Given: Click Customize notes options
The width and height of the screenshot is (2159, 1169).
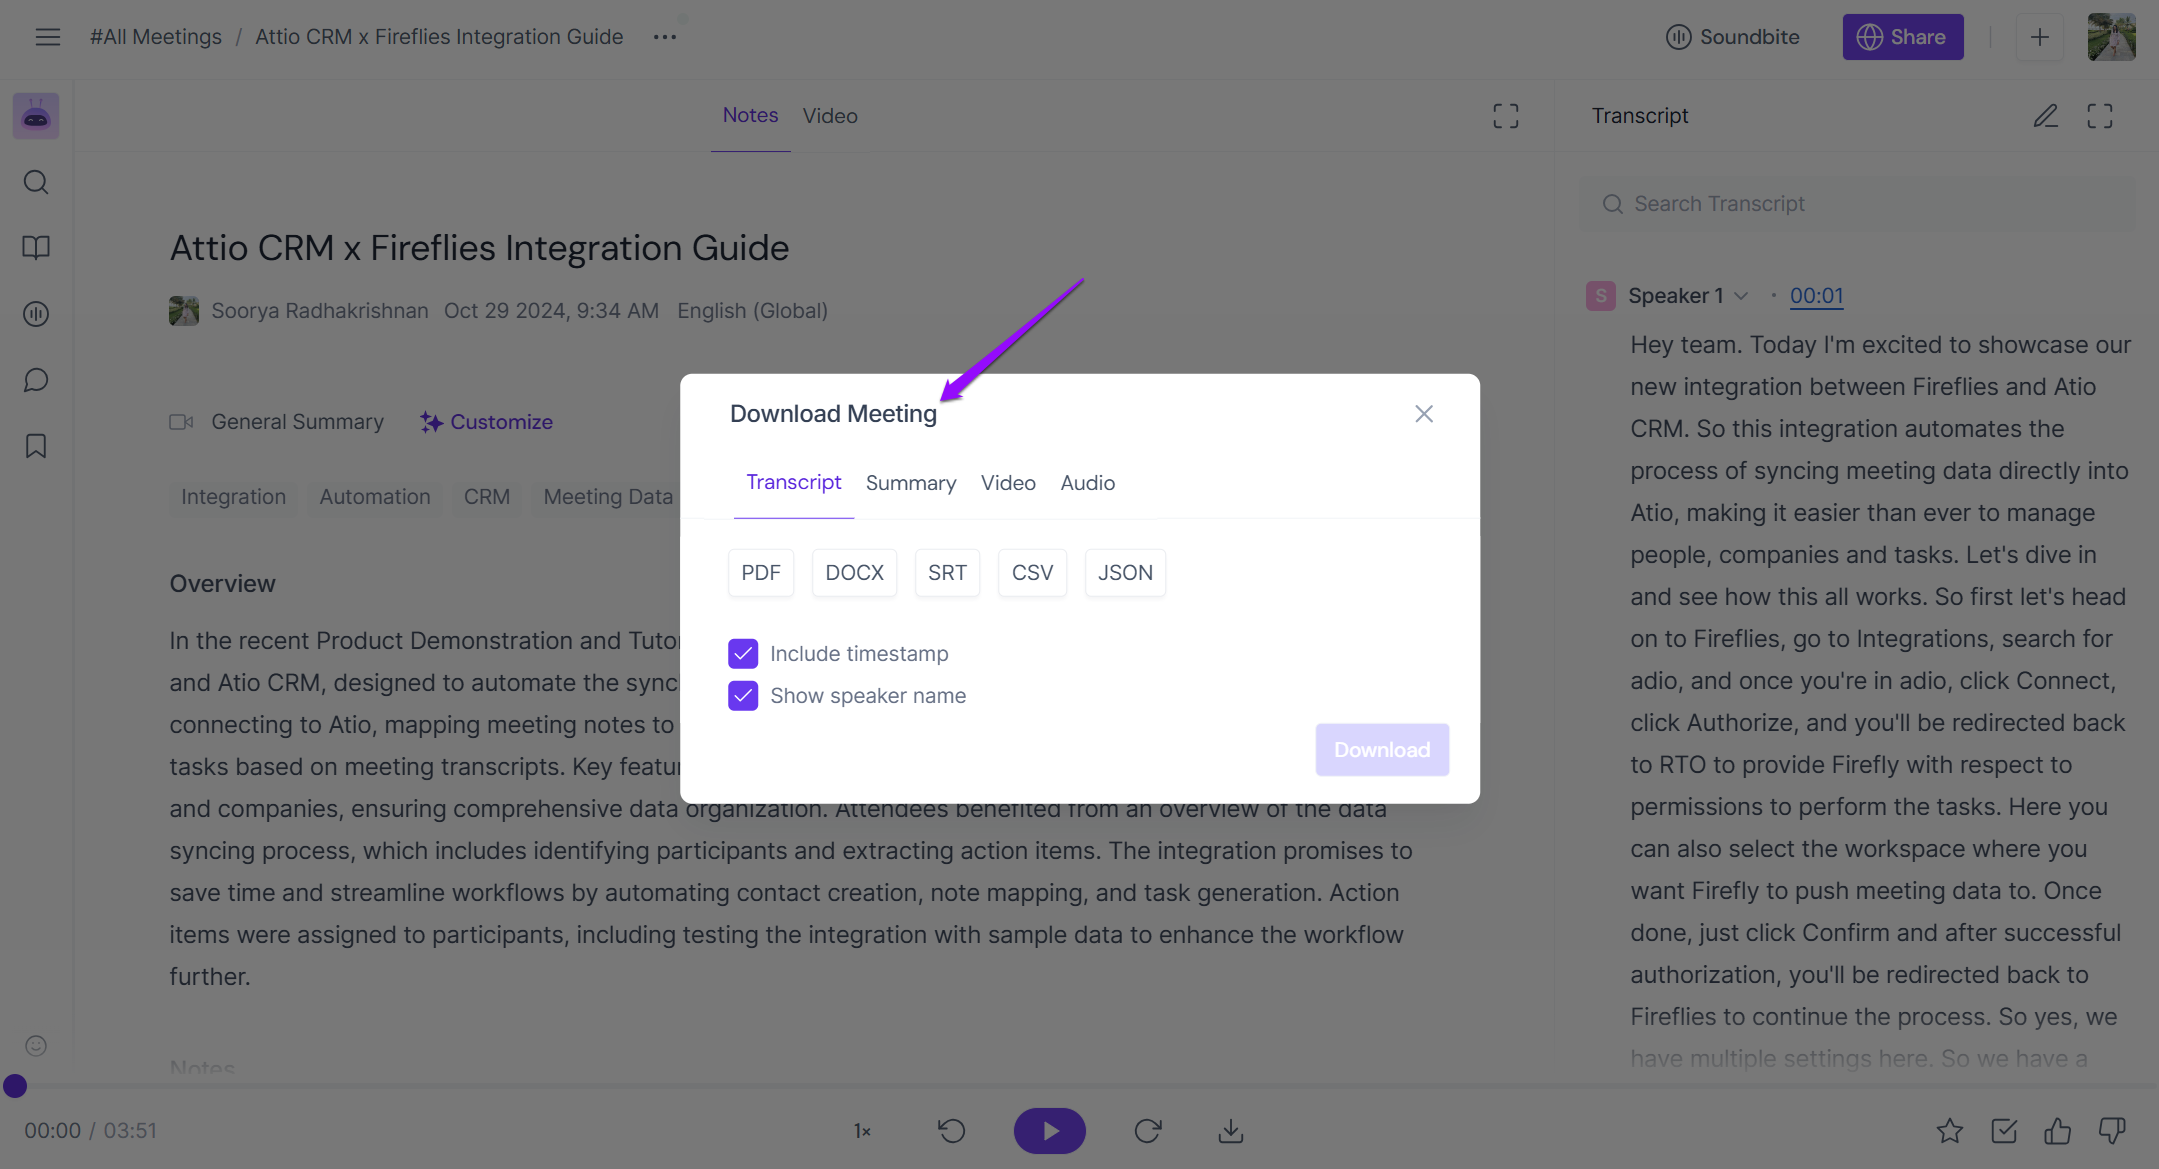Looking at the screenshot, I should tap(486, 420).
